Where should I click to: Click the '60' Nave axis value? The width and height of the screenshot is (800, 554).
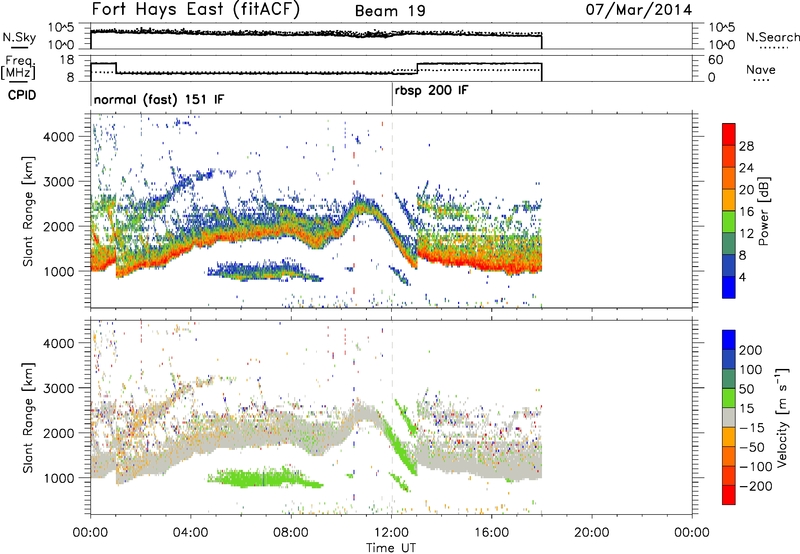coord(716,60)
